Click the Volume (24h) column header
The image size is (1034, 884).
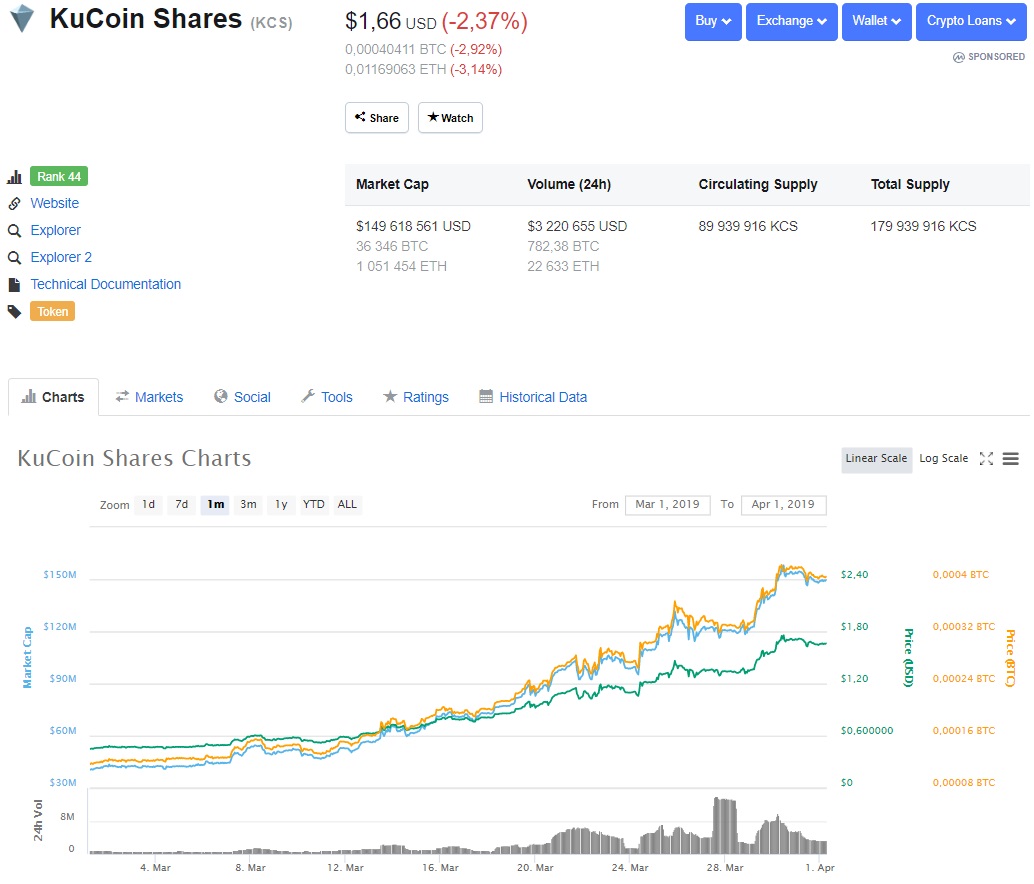click(569, 185)
